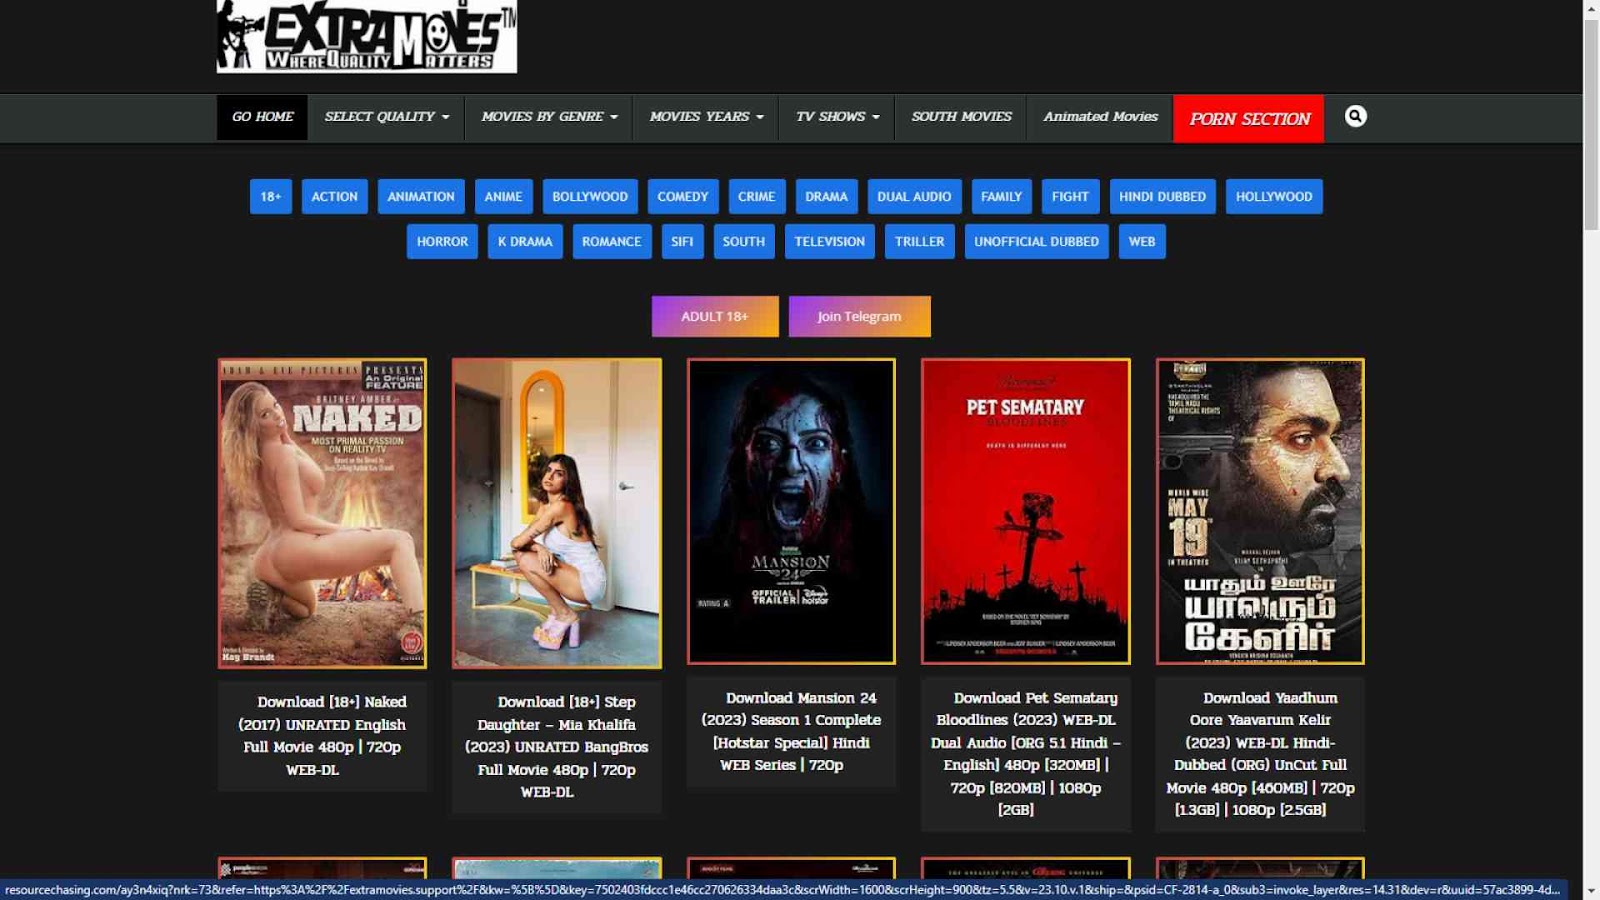Open the SOUTH MOVIES menu item
The height and width of the screenshot is (900, 1600).
(961, 117)
